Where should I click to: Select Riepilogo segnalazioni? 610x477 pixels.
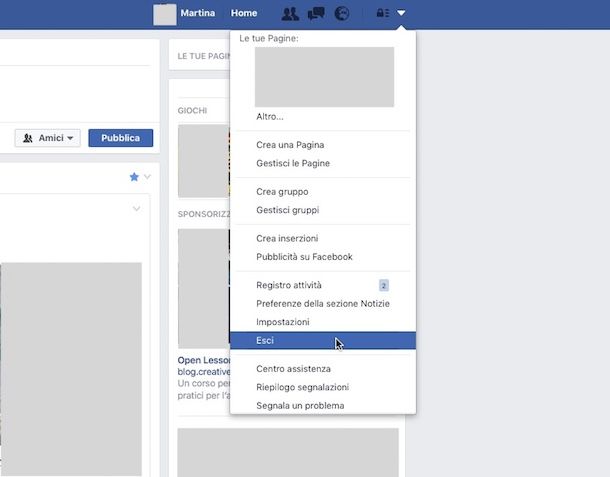pyautogui.click(x=302, y=387)
